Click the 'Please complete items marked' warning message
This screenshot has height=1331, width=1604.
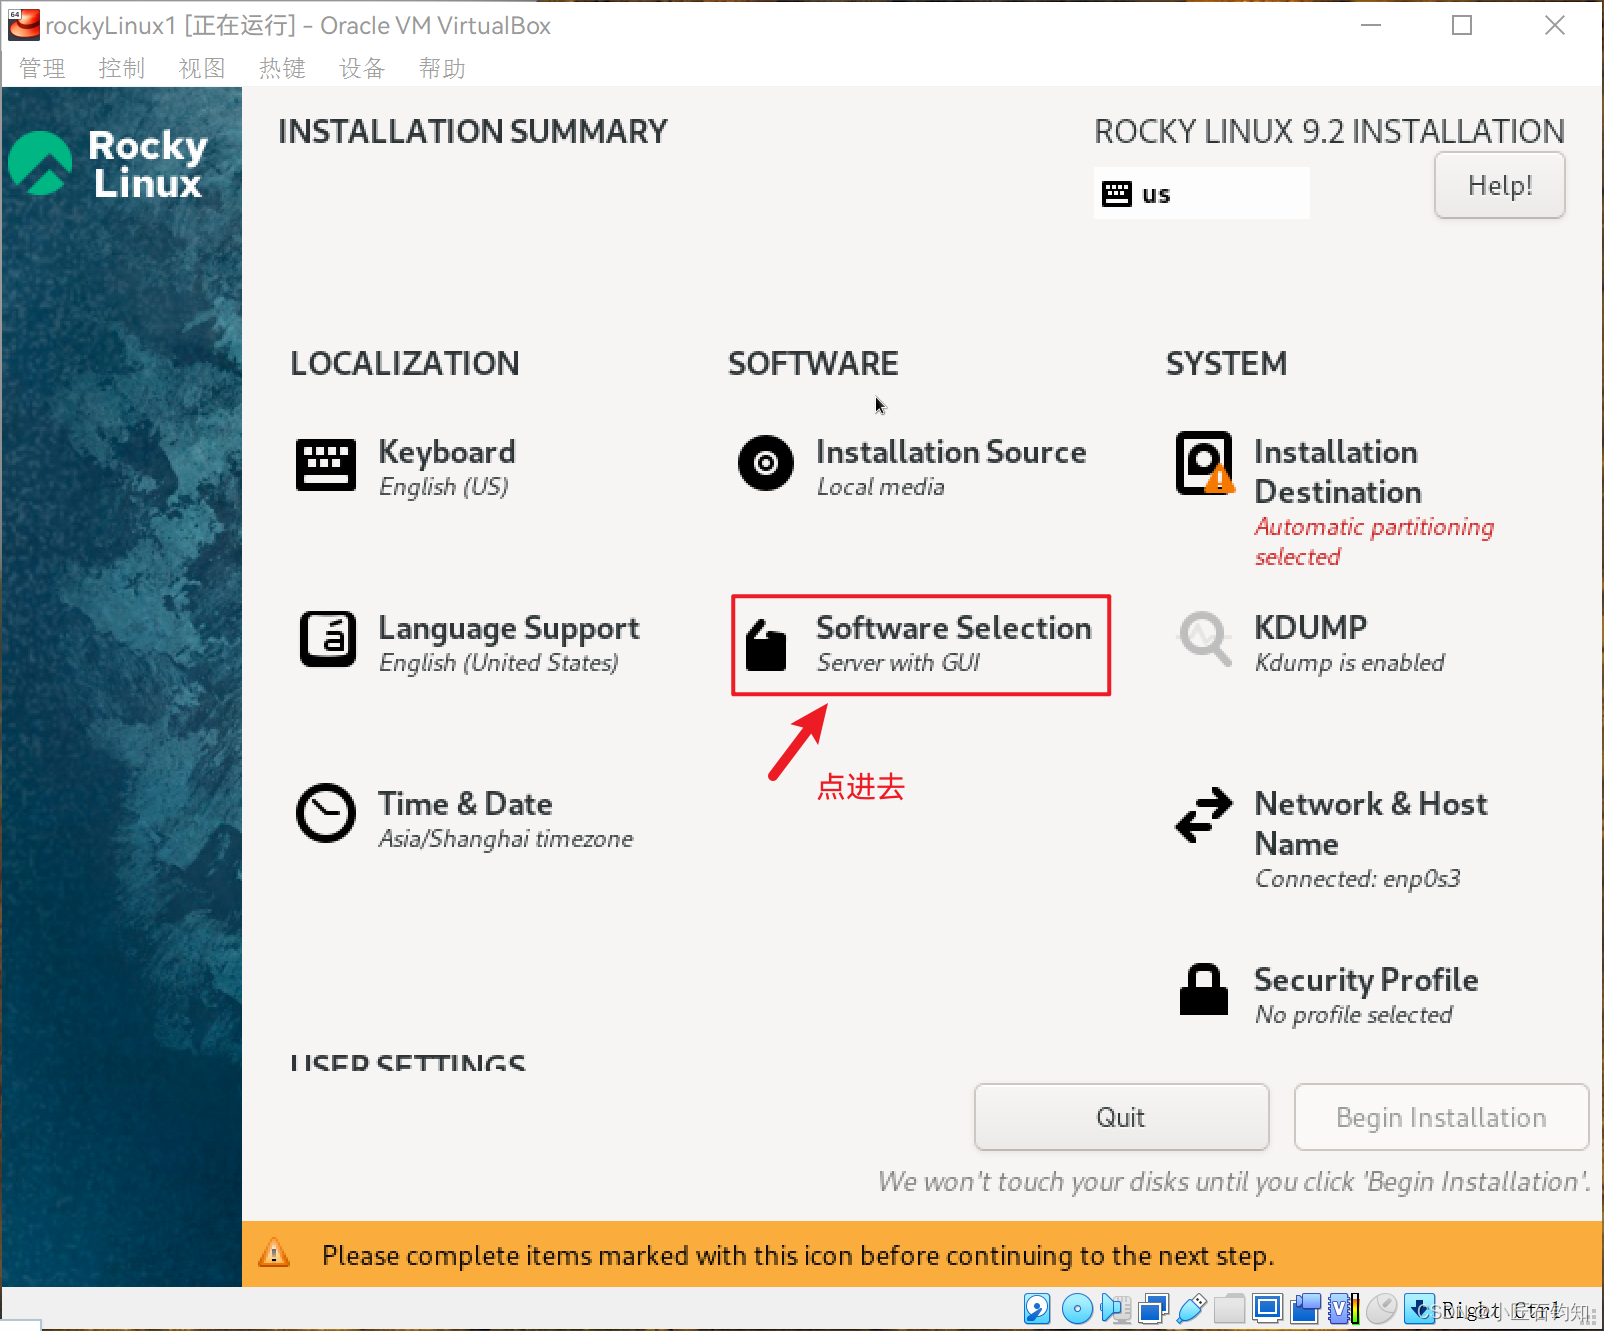(798, 1256)
